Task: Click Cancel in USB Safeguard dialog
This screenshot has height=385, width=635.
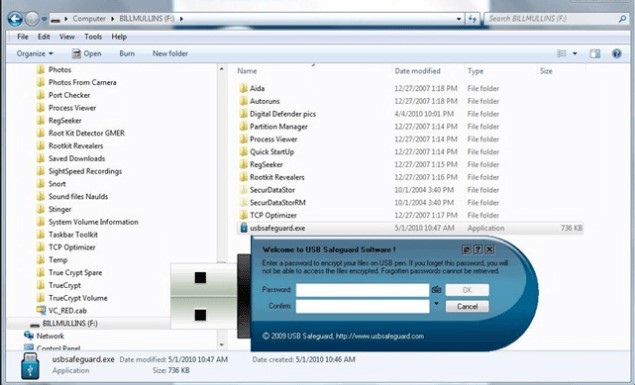Action: [x=467, y=306]
